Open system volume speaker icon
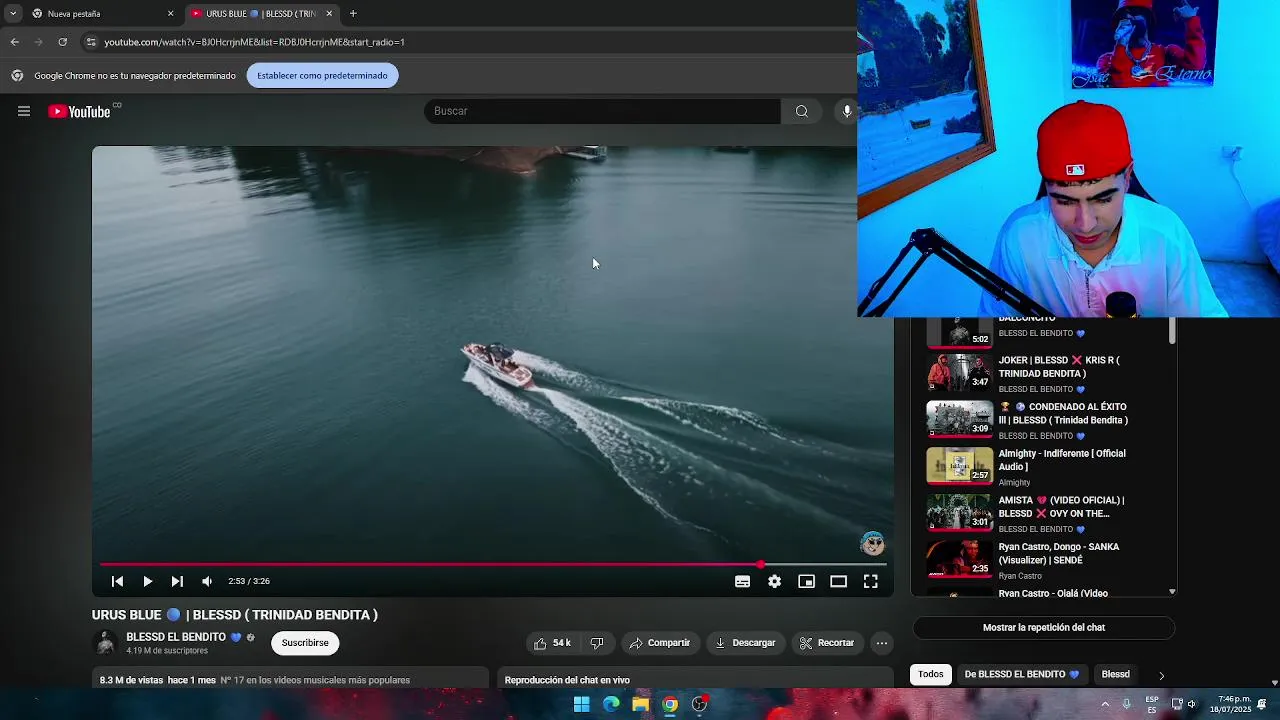The image size is (1280, 720). pyautogui.click(x=1191, y=704)
